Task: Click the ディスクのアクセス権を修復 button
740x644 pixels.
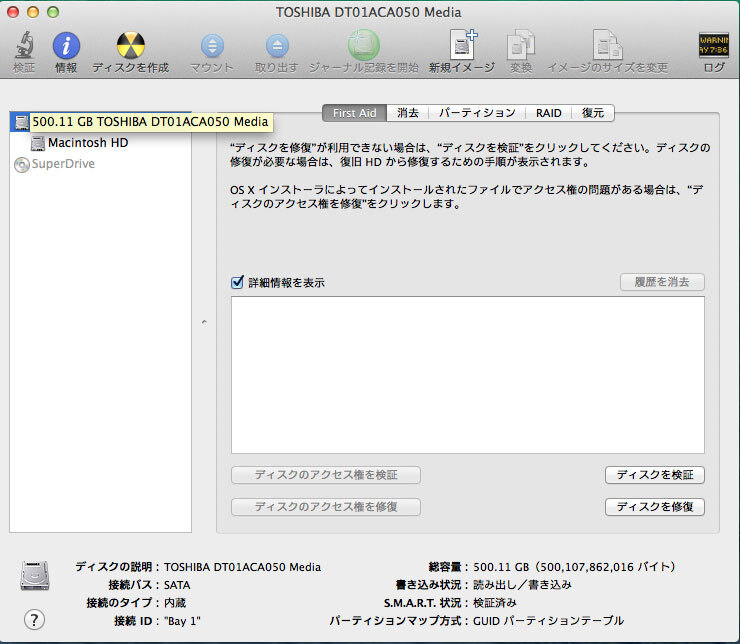Action: click(326, 507)
